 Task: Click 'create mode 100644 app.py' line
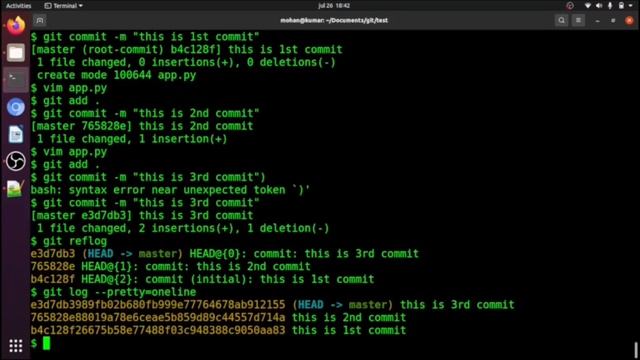(x=116, y=75)
